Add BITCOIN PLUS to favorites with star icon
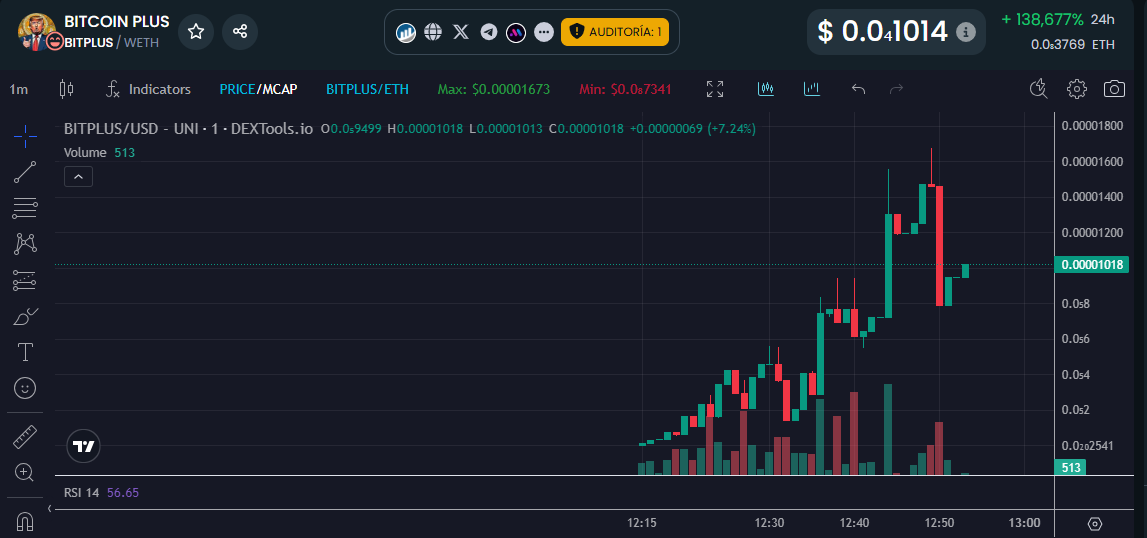This screenshot has height=538, width=1147. pyautogui.click(x=195, y=31)
